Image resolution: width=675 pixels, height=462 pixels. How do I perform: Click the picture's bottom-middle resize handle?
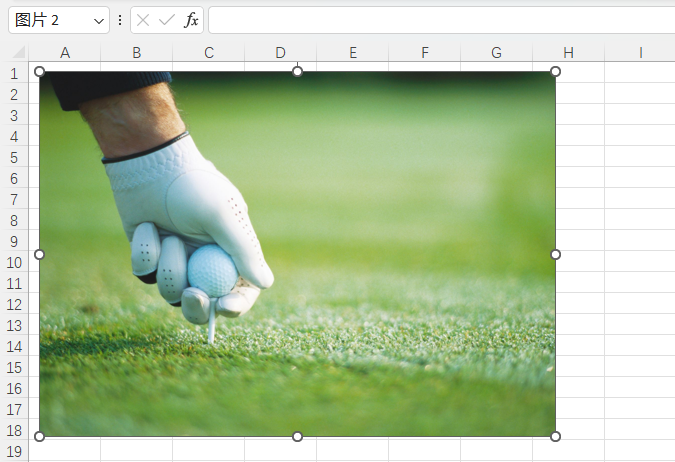tap(297, 437)
